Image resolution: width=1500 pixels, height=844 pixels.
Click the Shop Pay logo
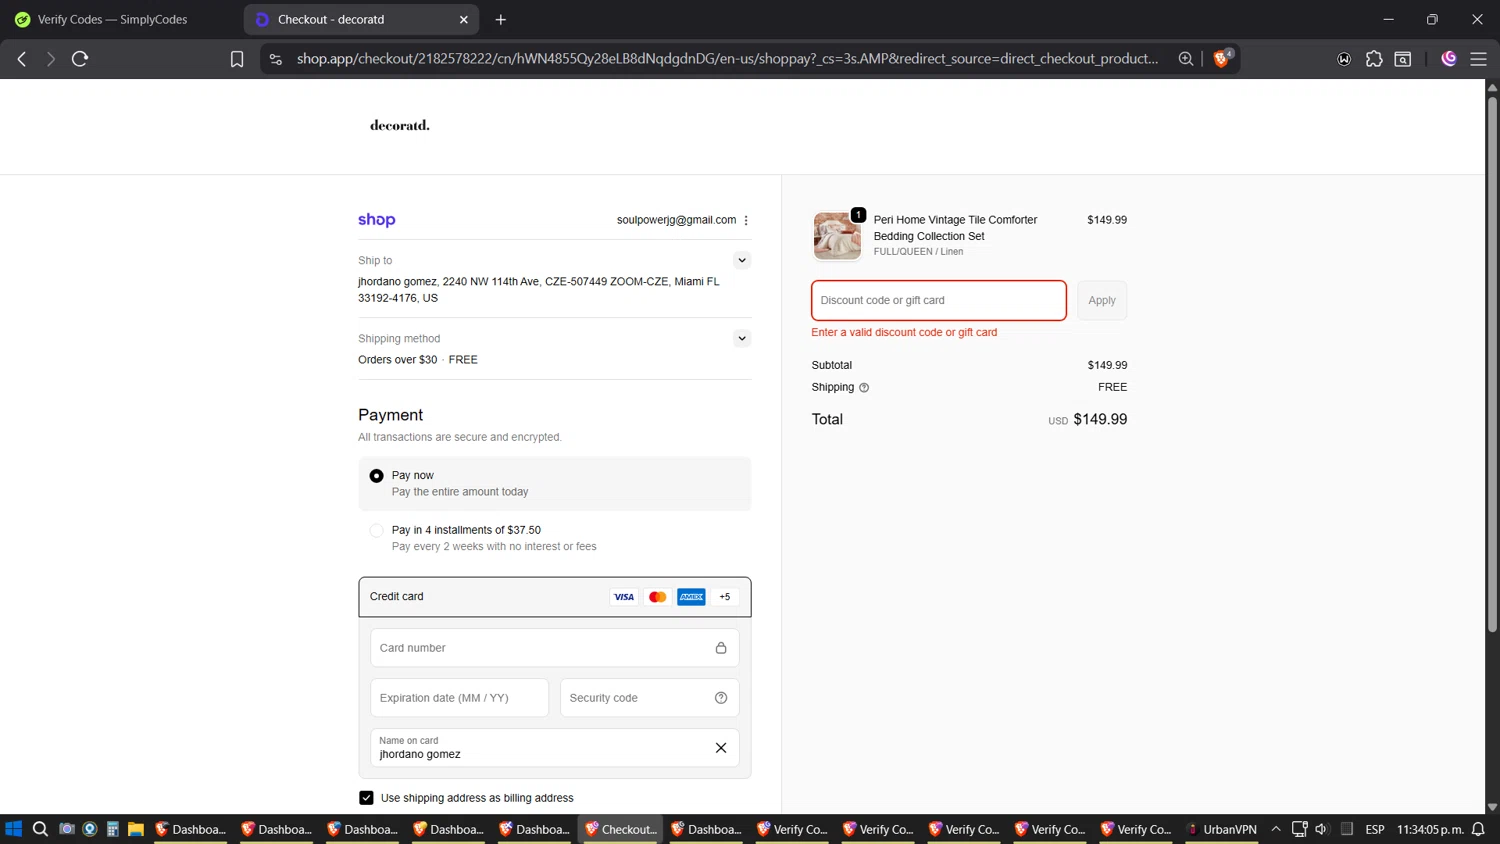[x=377, y=220]
